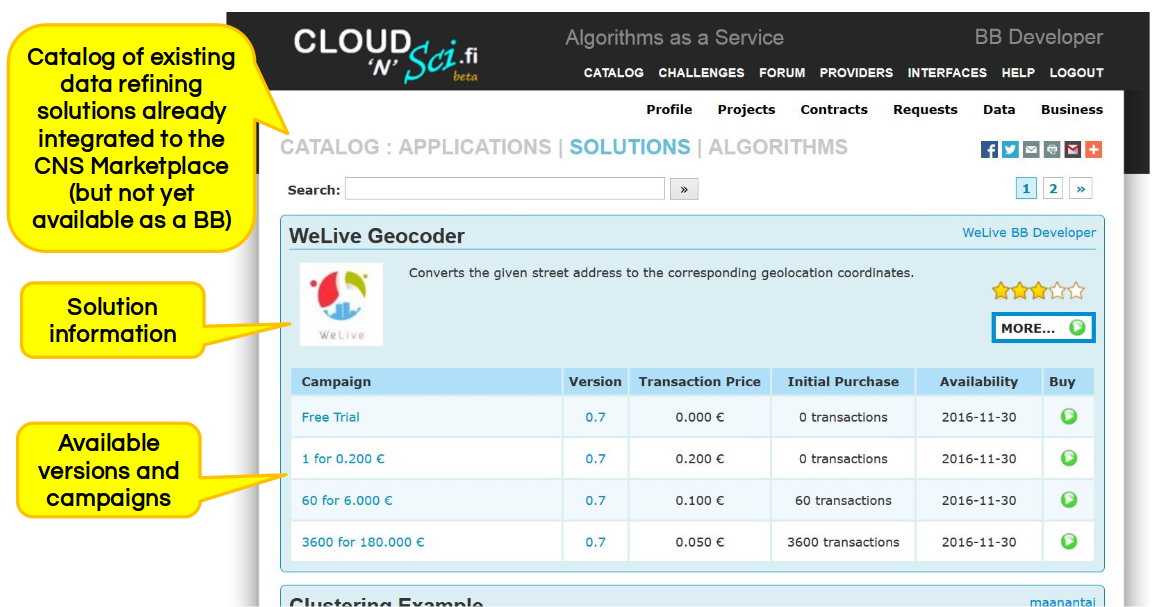Click the search submit » button
The width and height of the screenshot is (1157, 607).
[684, 190]
